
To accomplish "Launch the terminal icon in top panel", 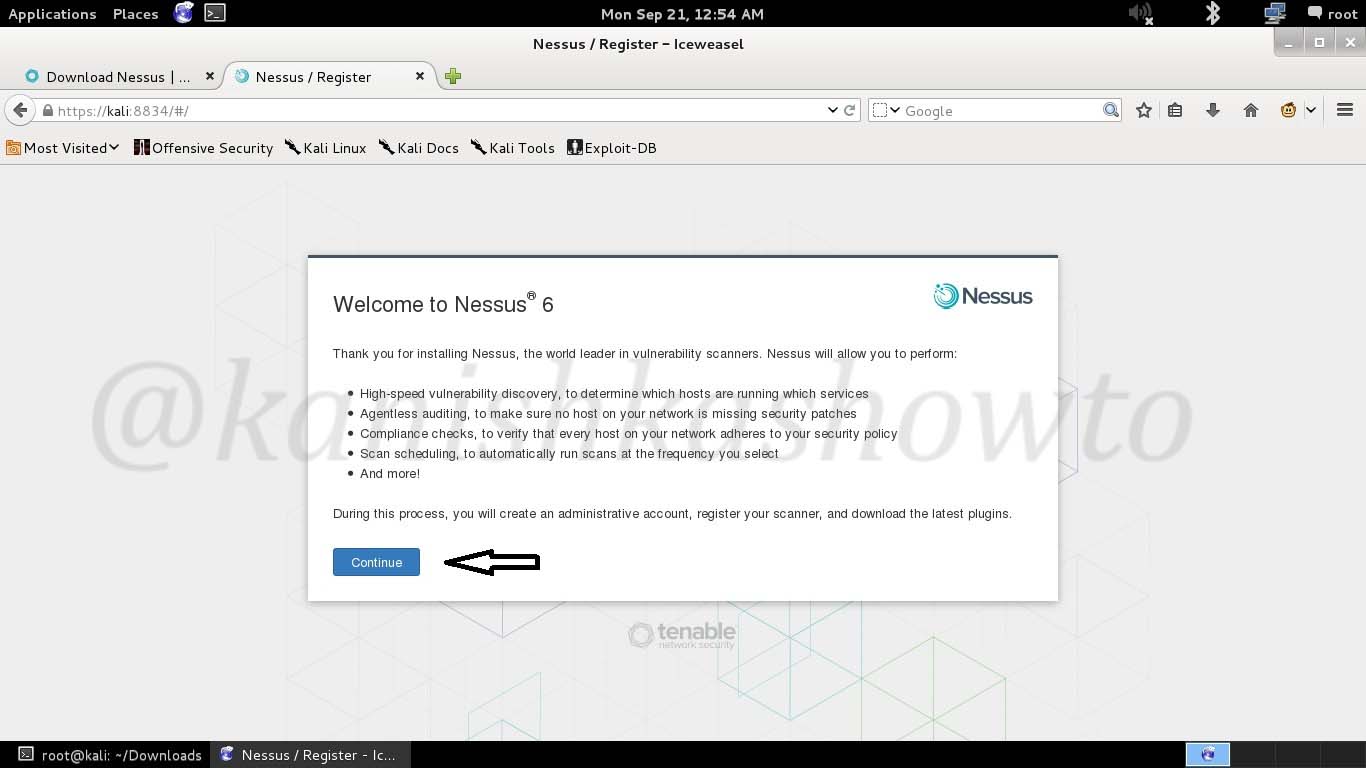I will pos(214,13).
